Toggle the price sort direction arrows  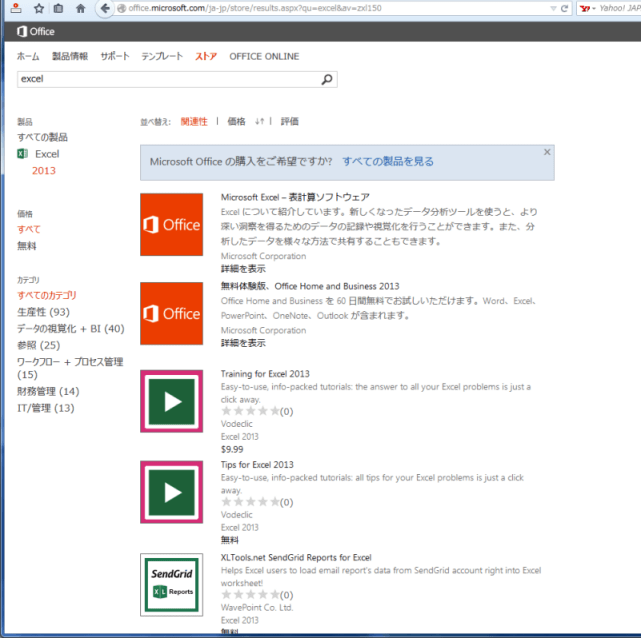[x=260, y=121]
